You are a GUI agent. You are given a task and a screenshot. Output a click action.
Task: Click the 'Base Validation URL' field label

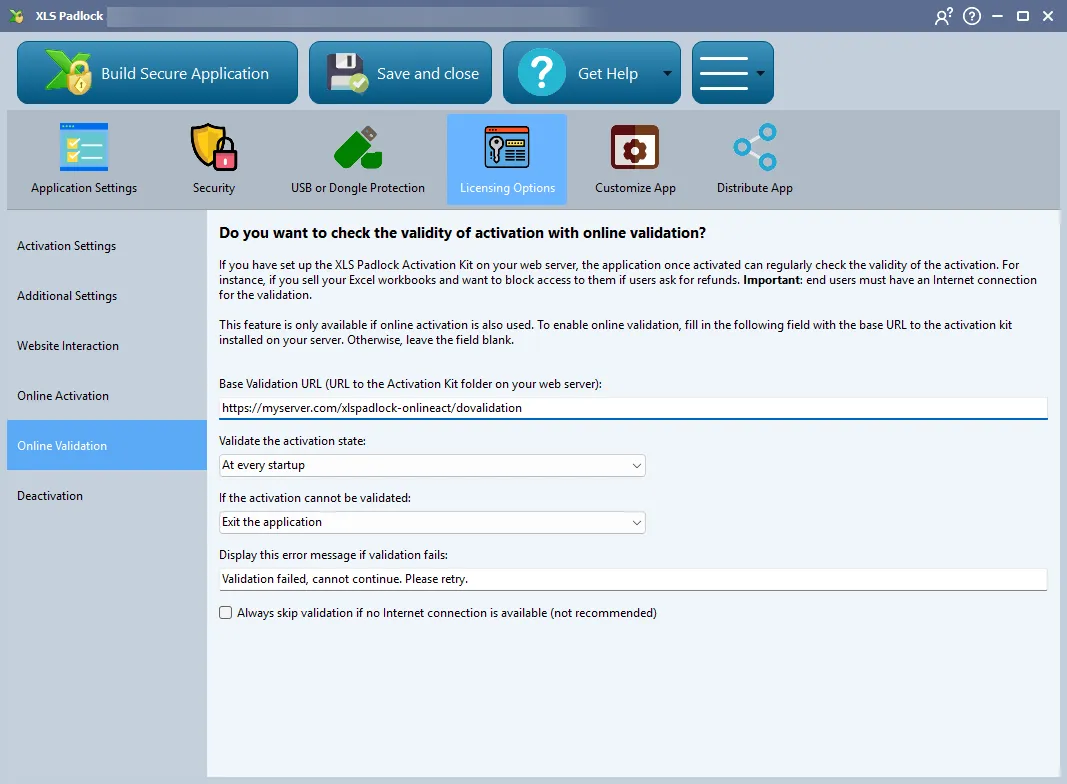(x=410, y=384)
